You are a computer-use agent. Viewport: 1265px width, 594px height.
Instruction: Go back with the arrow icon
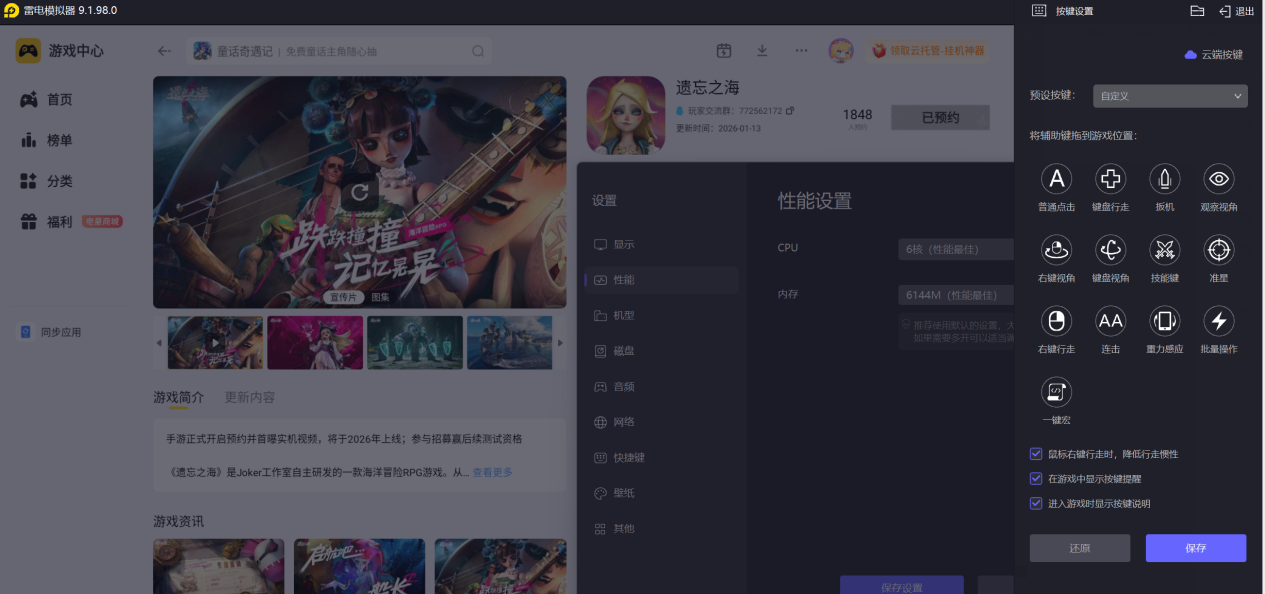coord(165,51)
